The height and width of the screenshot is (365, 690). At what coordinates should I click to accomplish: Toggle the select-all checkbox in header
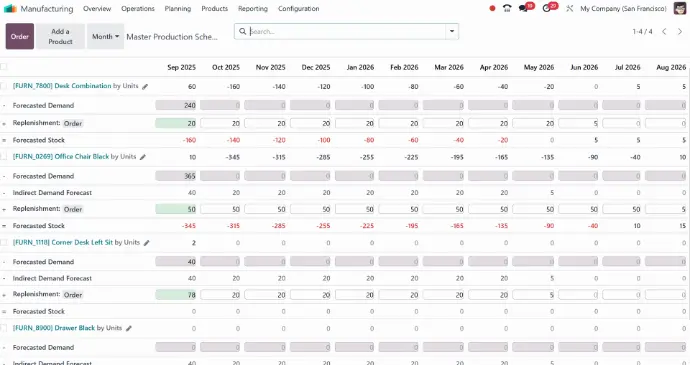[4, 67]
